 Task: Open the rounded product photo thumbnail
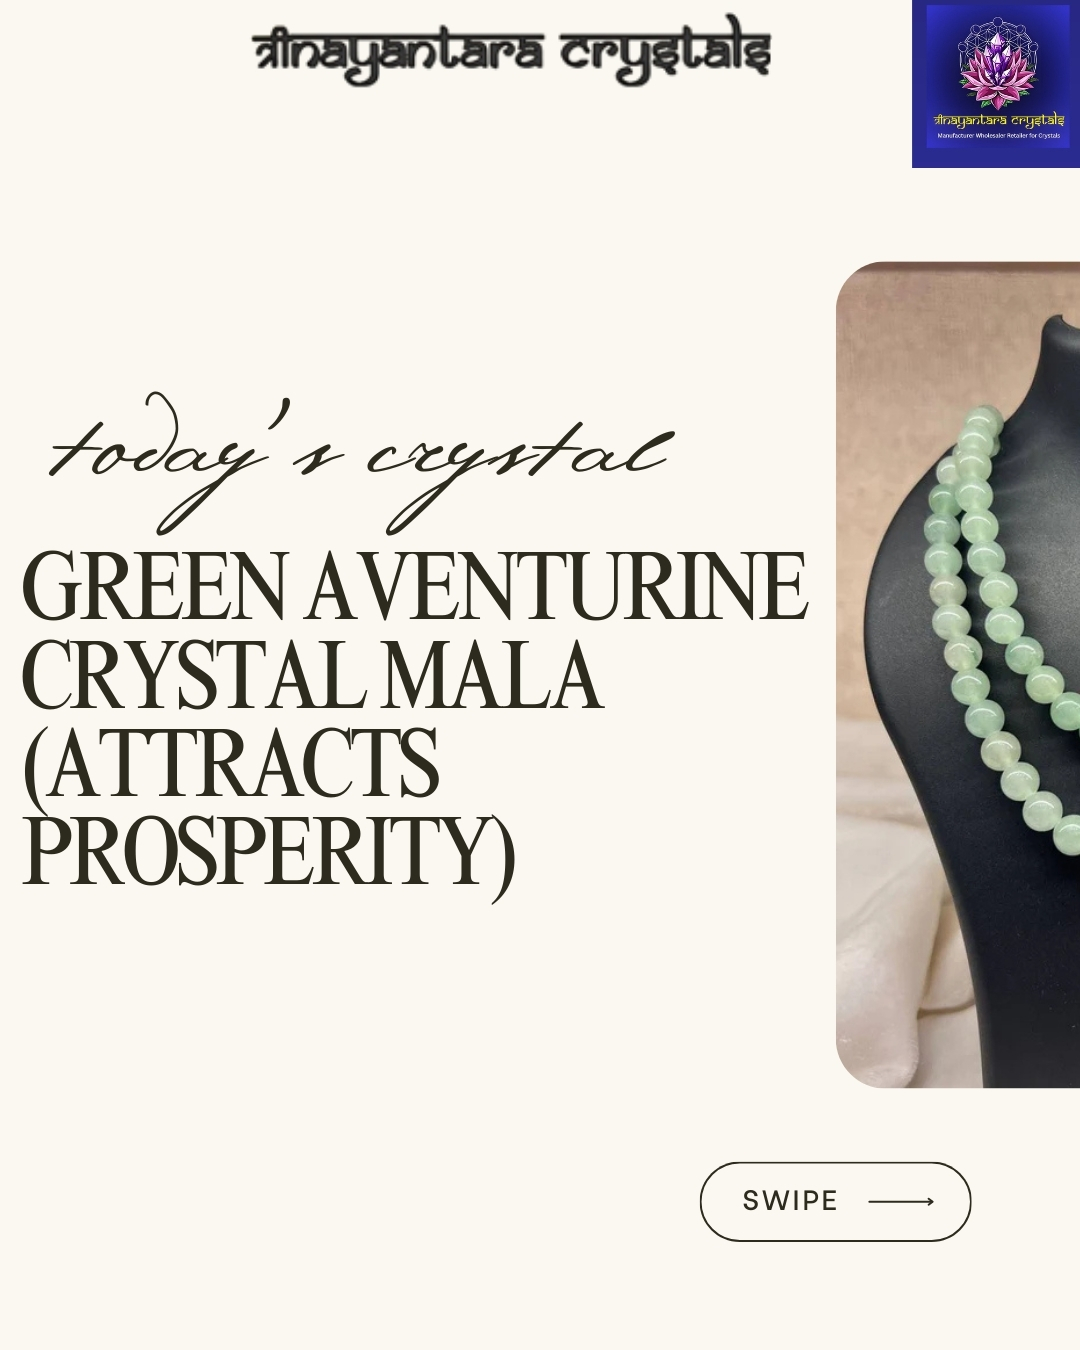coord(958,675)
